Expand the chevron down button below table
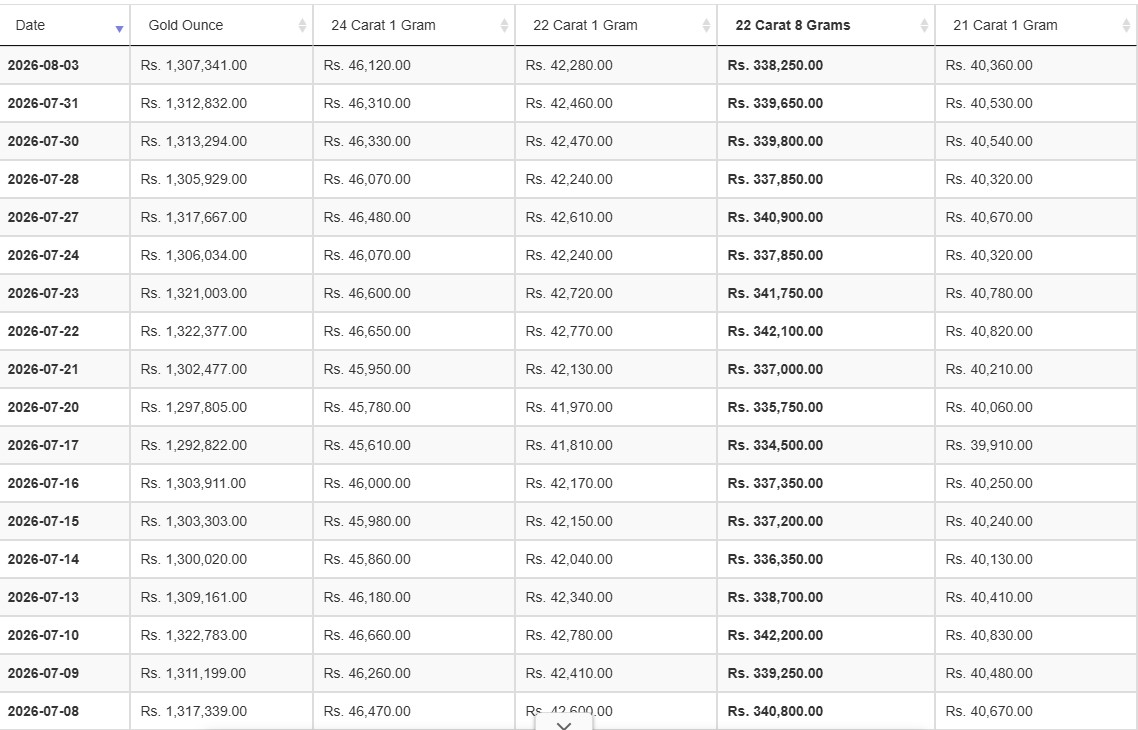The height and width of the screenshot is (730, 1138). 564,723
